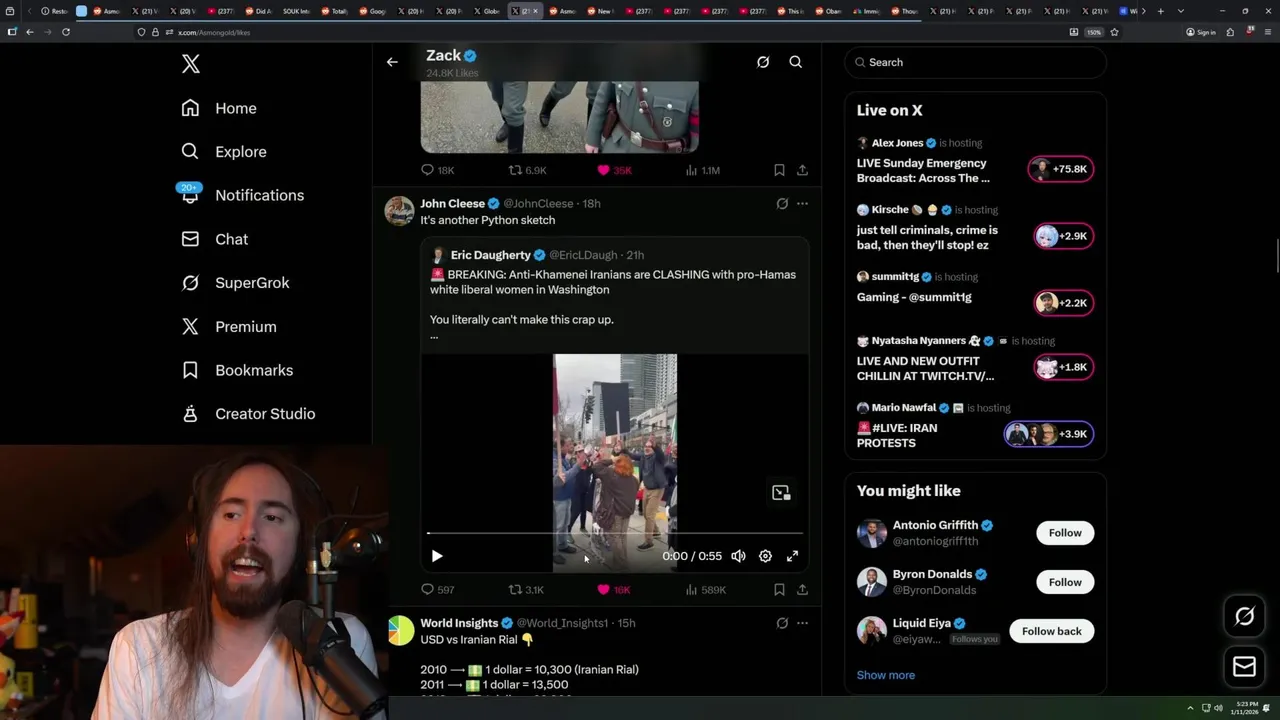The height and width of the screenshot is (720, 1280).
Task: View analytics of post with 589K views
Action: (705, 590)
